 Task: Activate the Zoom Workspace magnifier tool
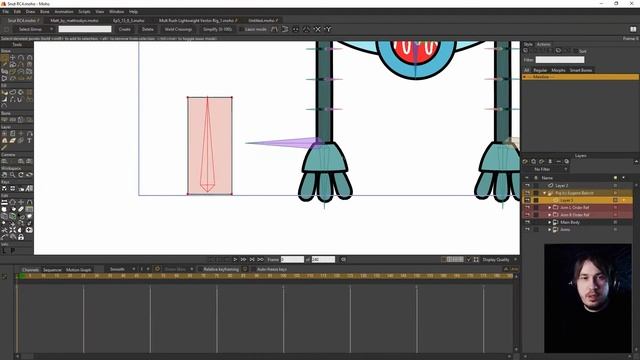[12, 175]
